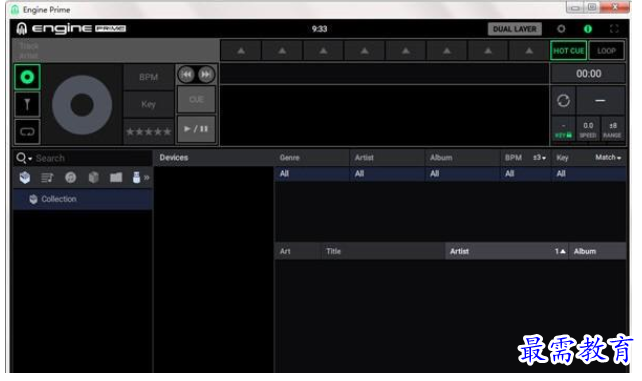This screenshot has width=642, height=381.
Task: Select the Collection tree item
Action: coord(83,199)
